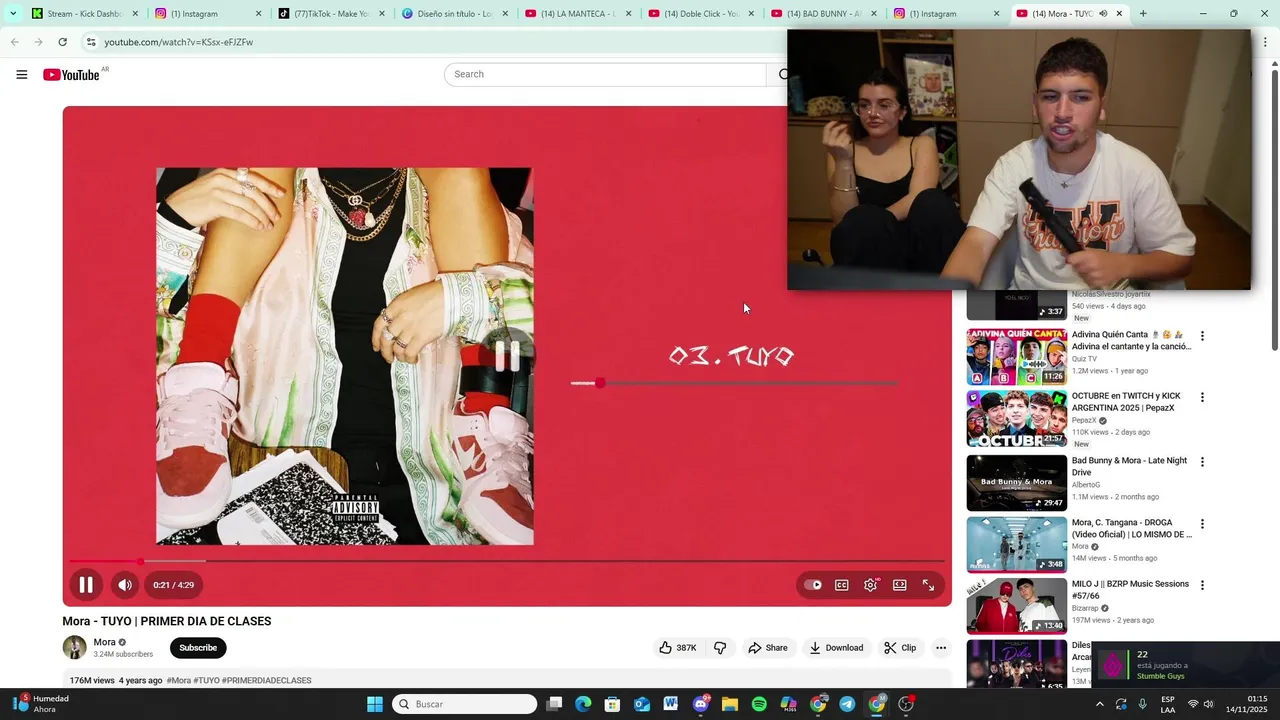1280x720 pixels.
Task: Open the Windows Start menu
Action: pyautogui.click(x=375, y=704)
